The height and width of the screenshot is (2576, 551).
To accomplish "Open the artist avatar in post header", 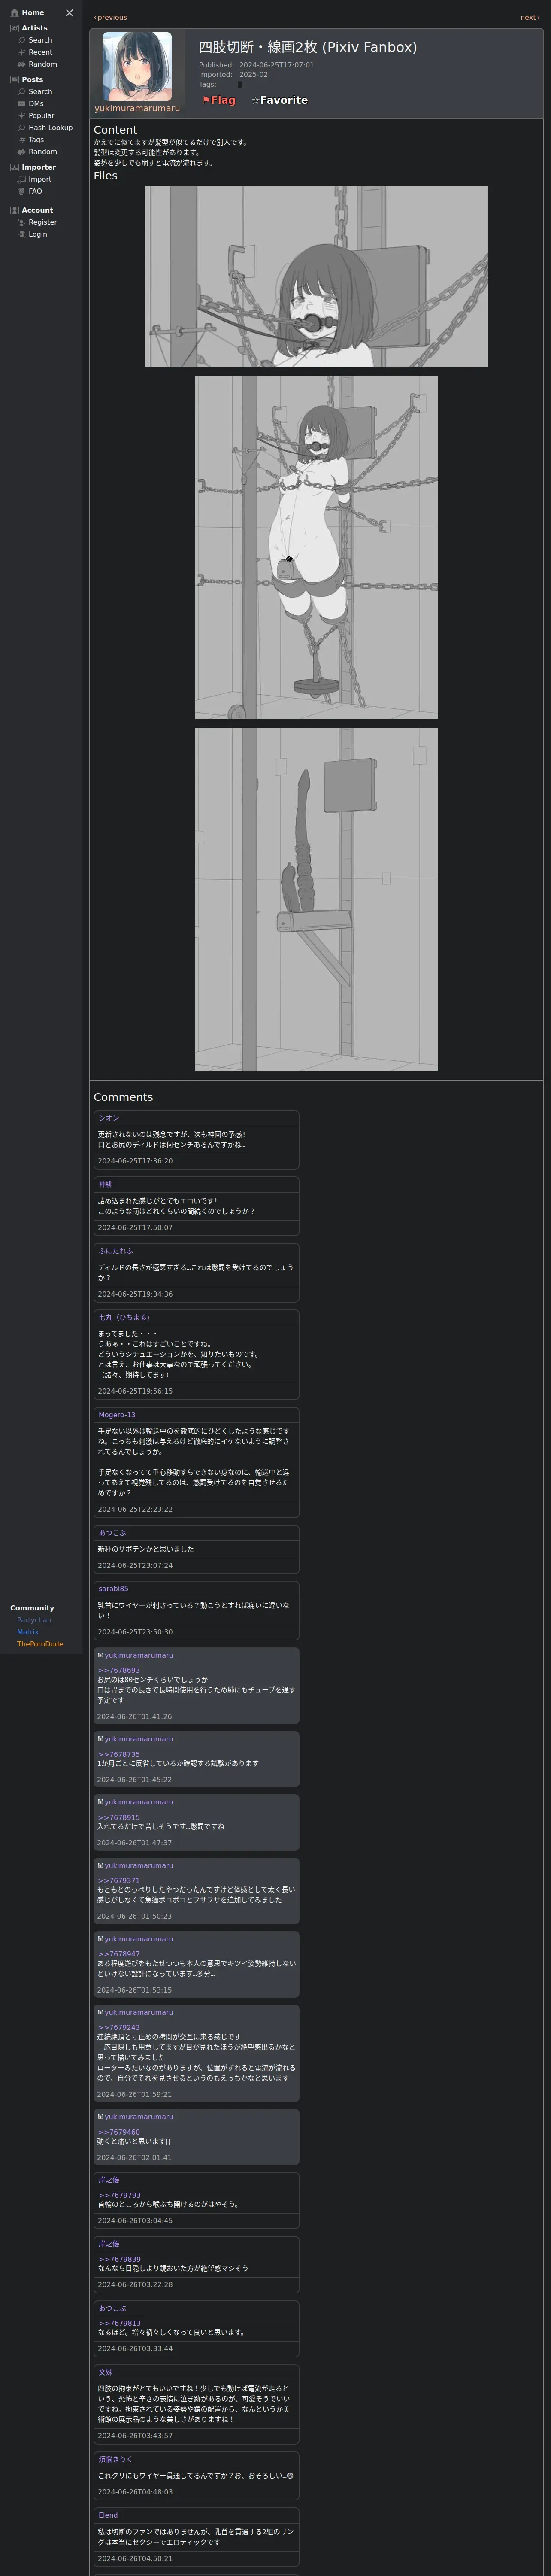I will pyautogui.click(x=137, y=66).
